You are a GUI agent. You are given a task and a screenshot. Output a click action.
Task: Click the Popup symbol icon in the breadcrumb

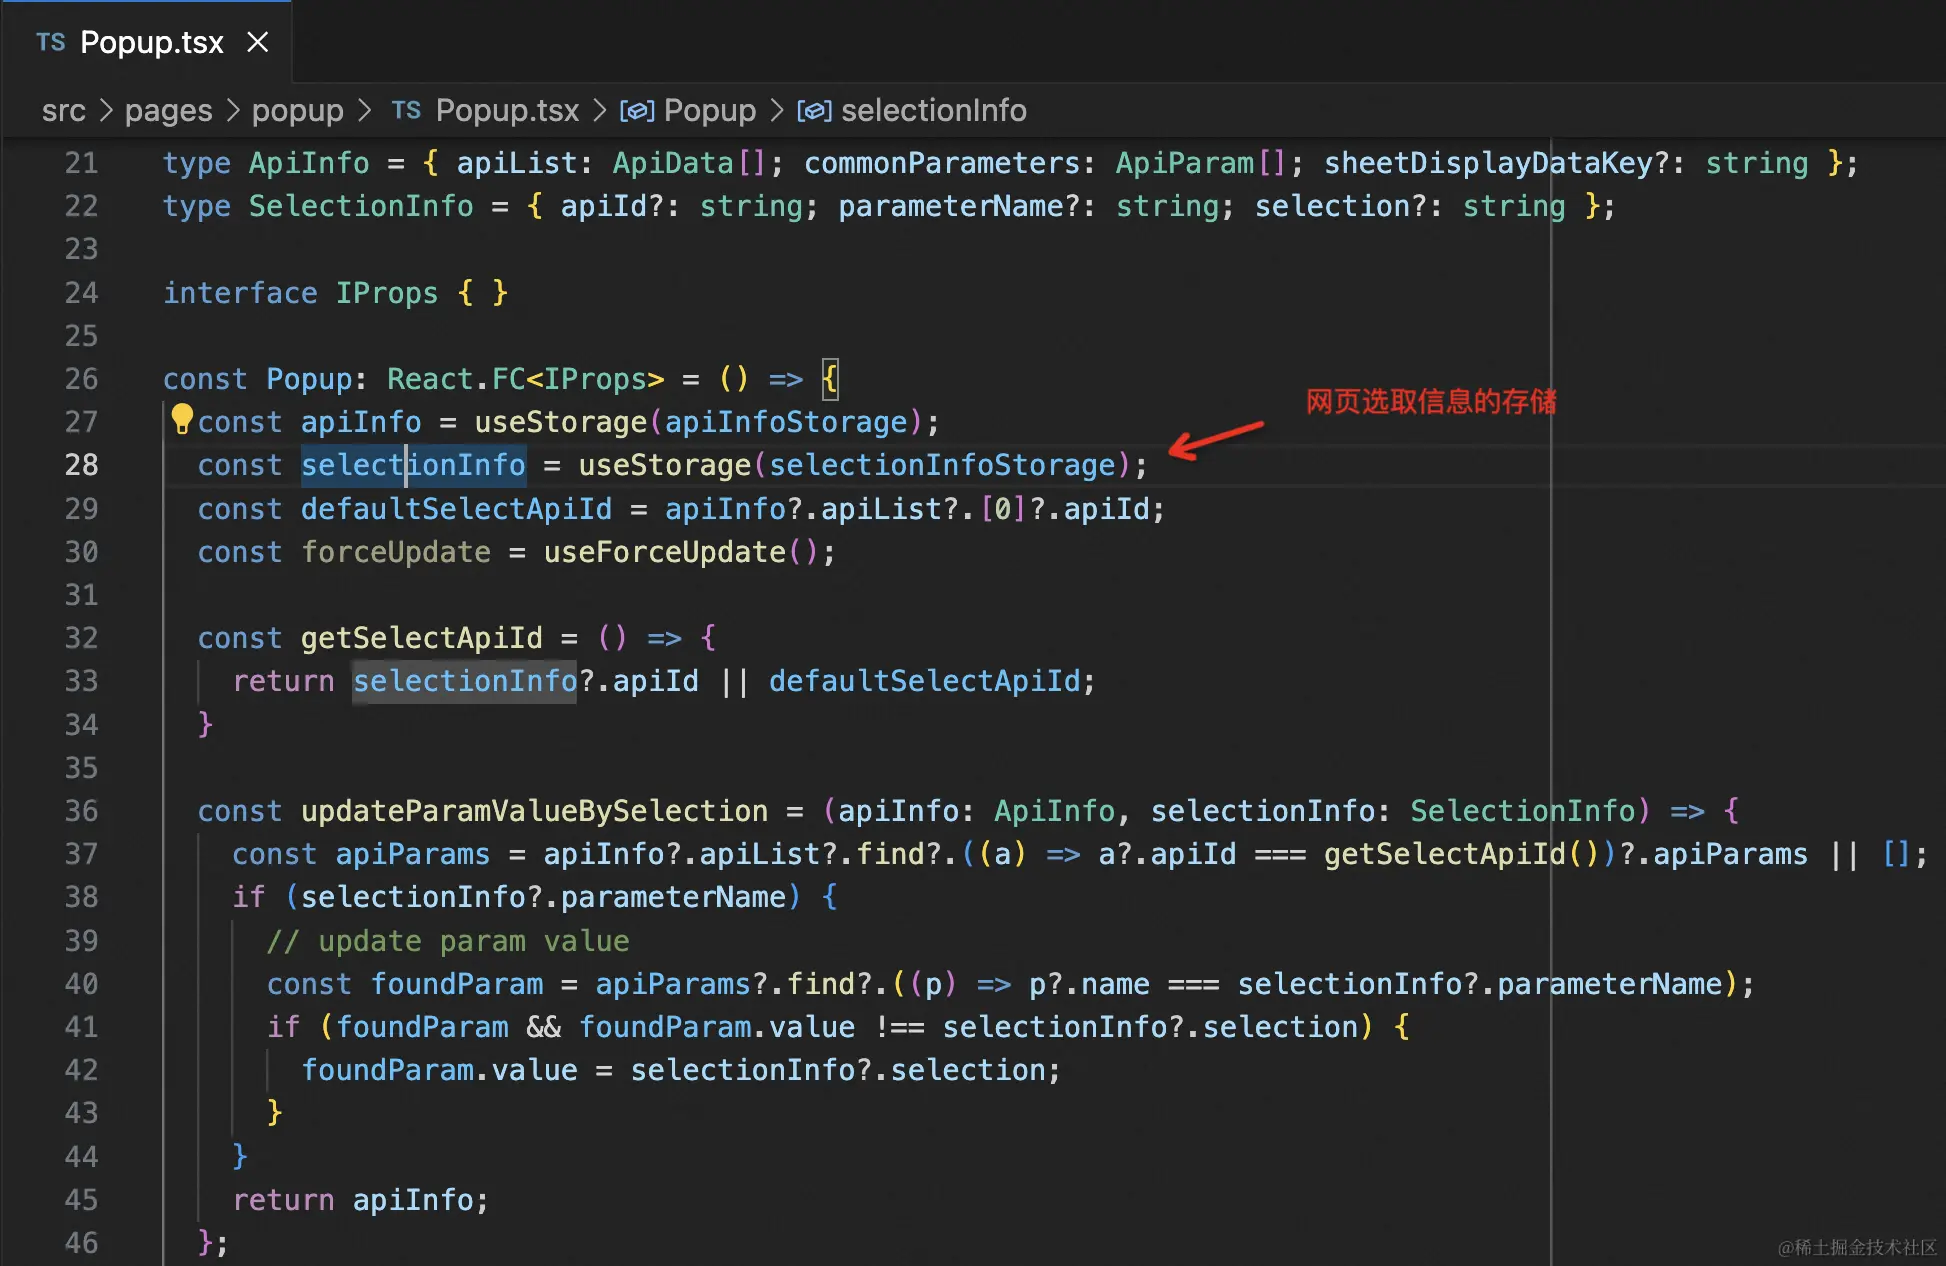click(x=636, y=110)
